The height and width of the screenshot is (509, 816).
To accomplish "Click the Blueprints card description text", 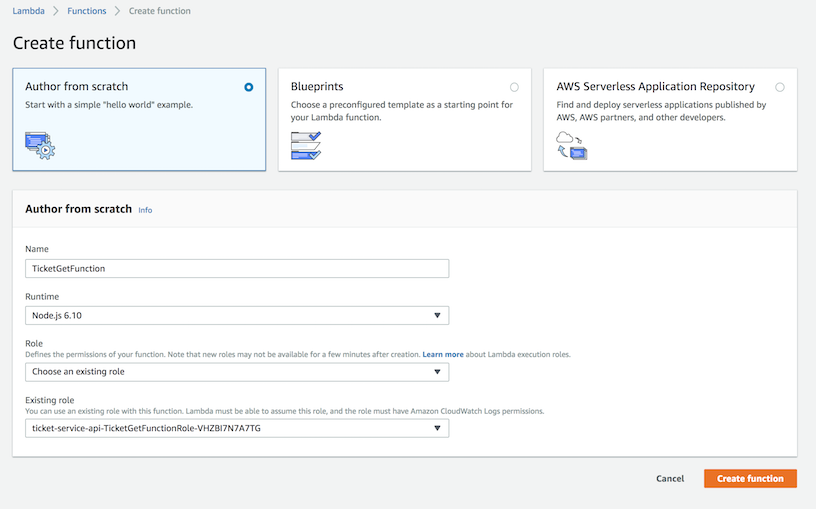I will (x=402, y=111).
